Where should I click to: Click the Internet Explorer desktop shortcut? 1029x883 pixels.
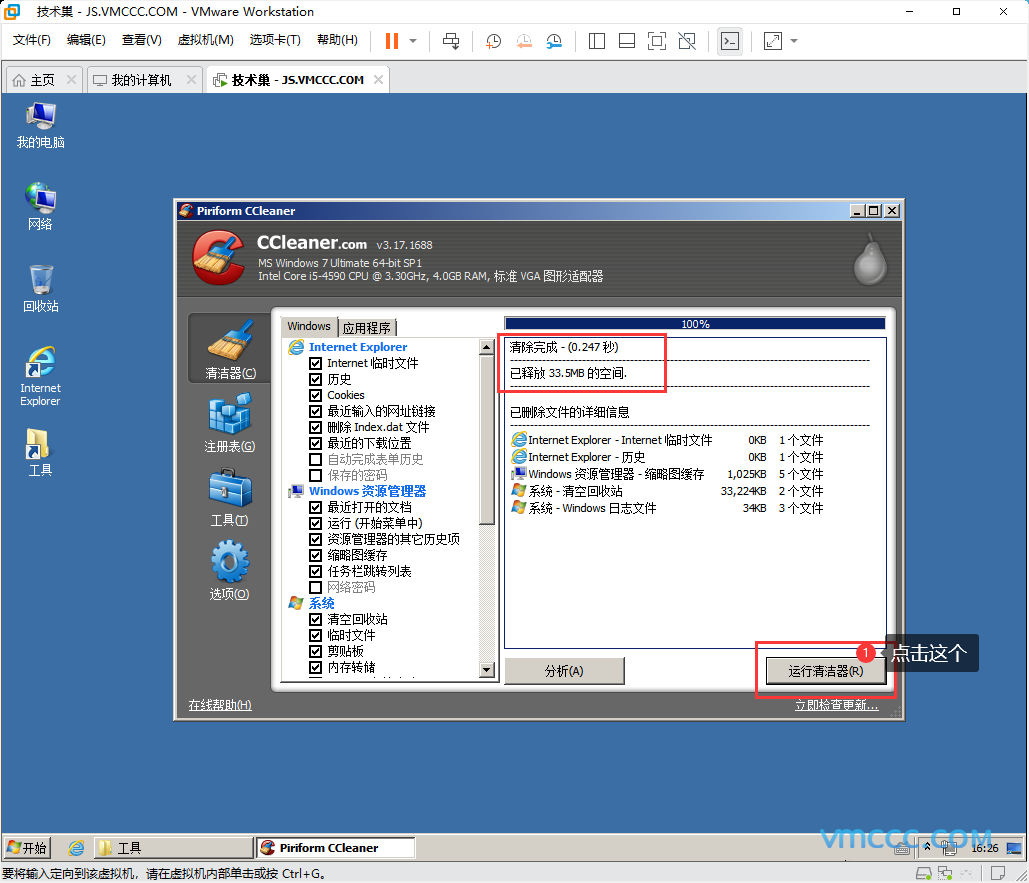(41, 376)
